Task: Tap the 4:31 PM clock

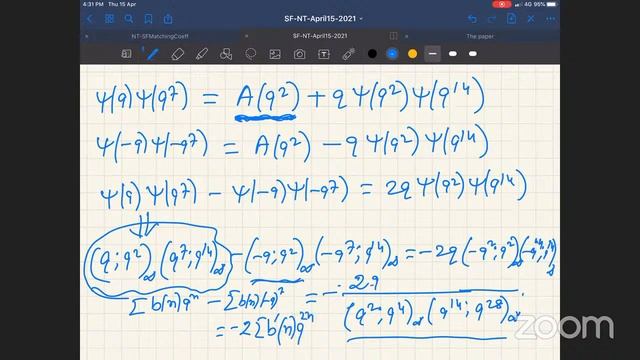Action: [x=93, y=4]
